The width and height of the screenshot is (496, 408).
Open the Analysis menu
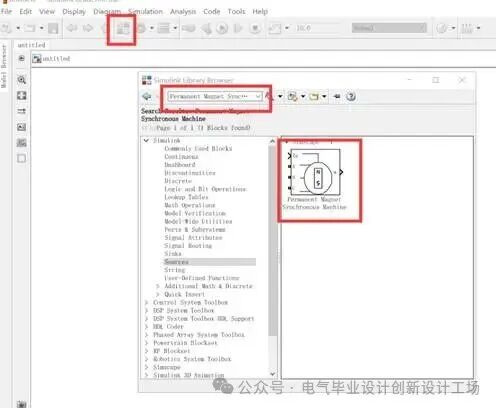coord(183,12)
